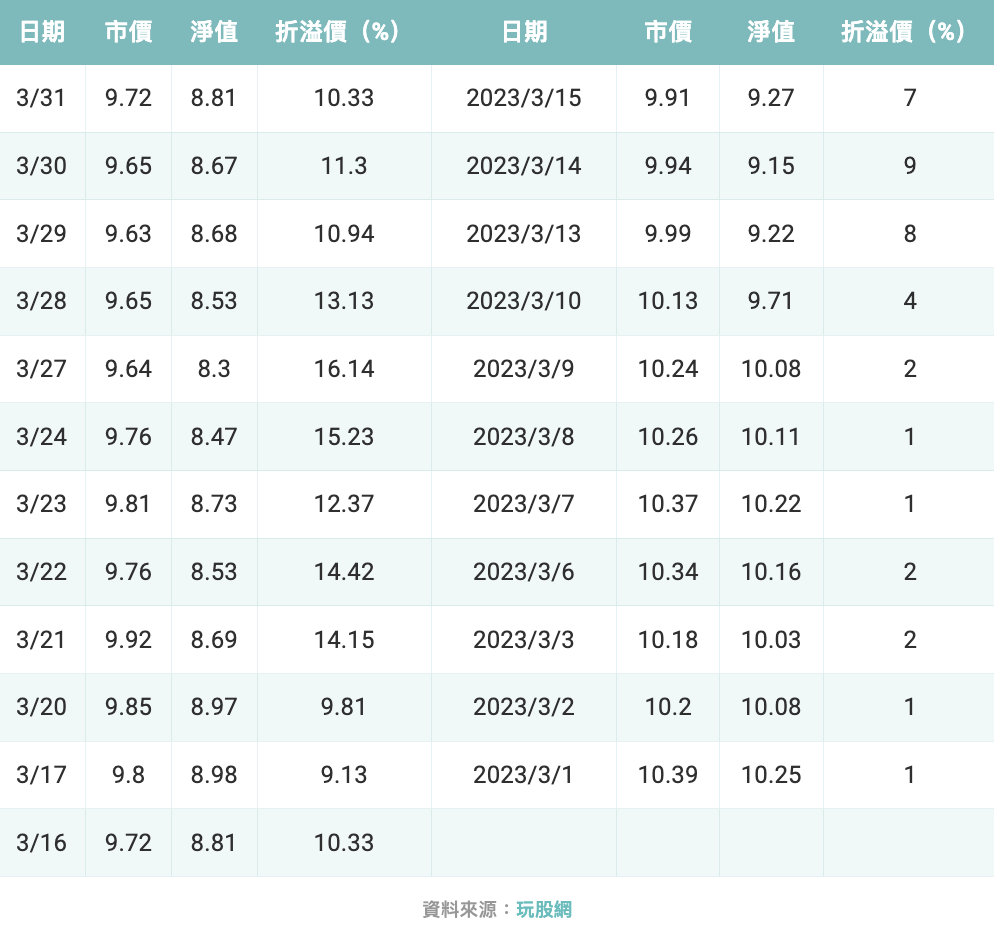
Task: Select premium value 9.81 for 3/20
Action: click(344, 707)
